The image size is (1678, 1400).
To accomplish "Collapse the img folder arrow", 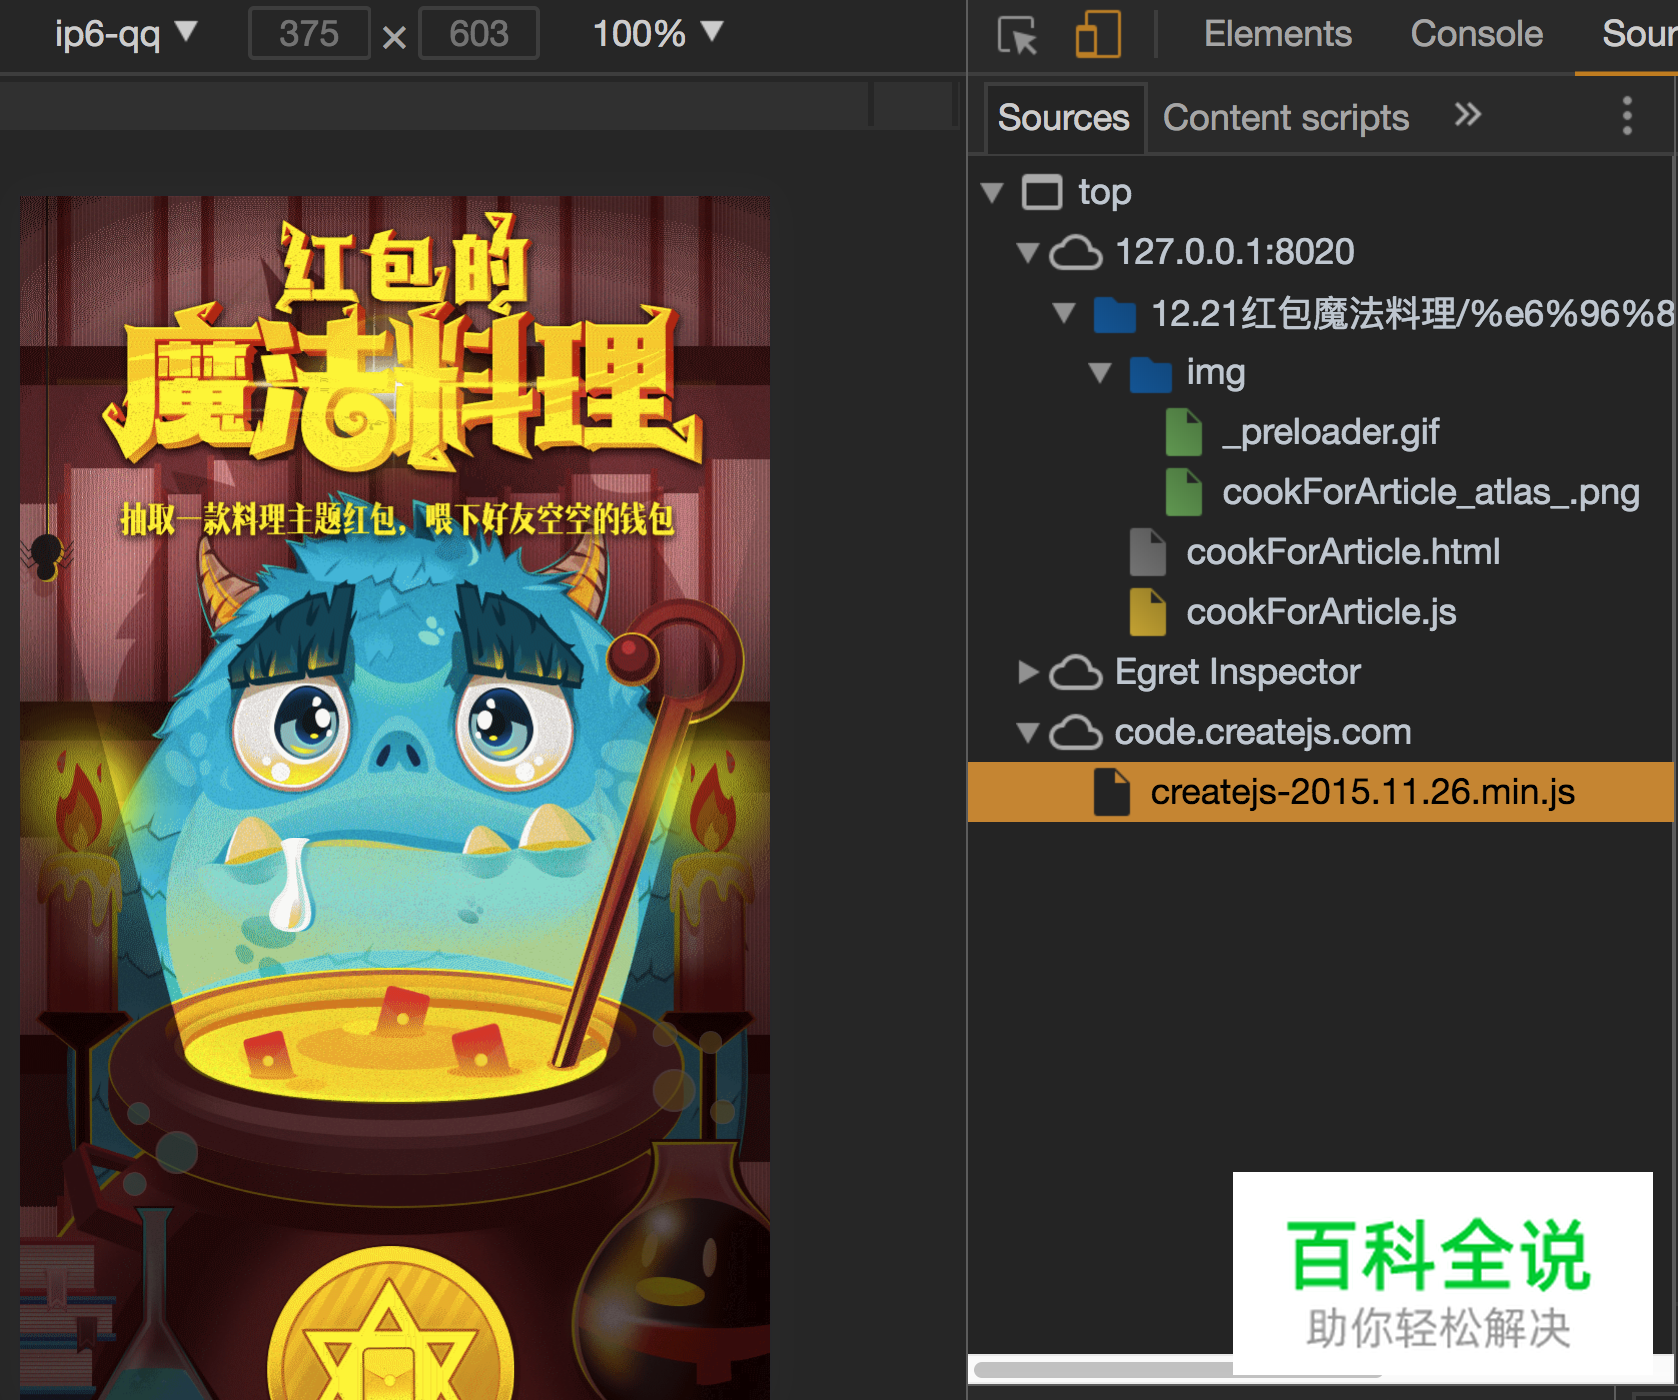I will 1100,372.
